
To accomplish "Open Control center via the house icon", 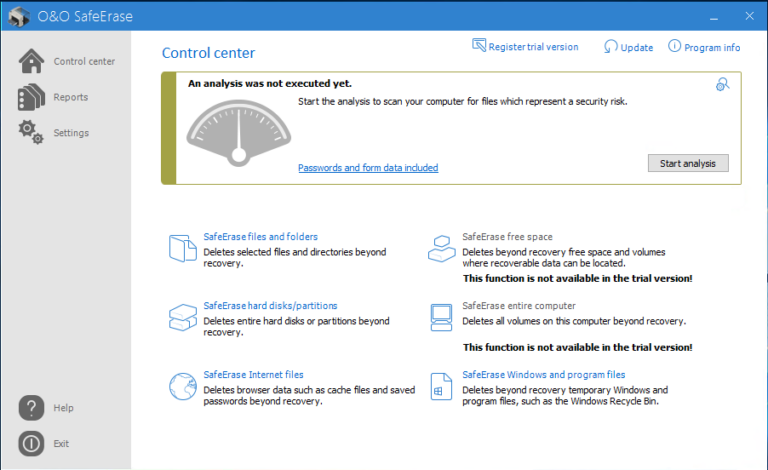I will (x=31, y=61).
